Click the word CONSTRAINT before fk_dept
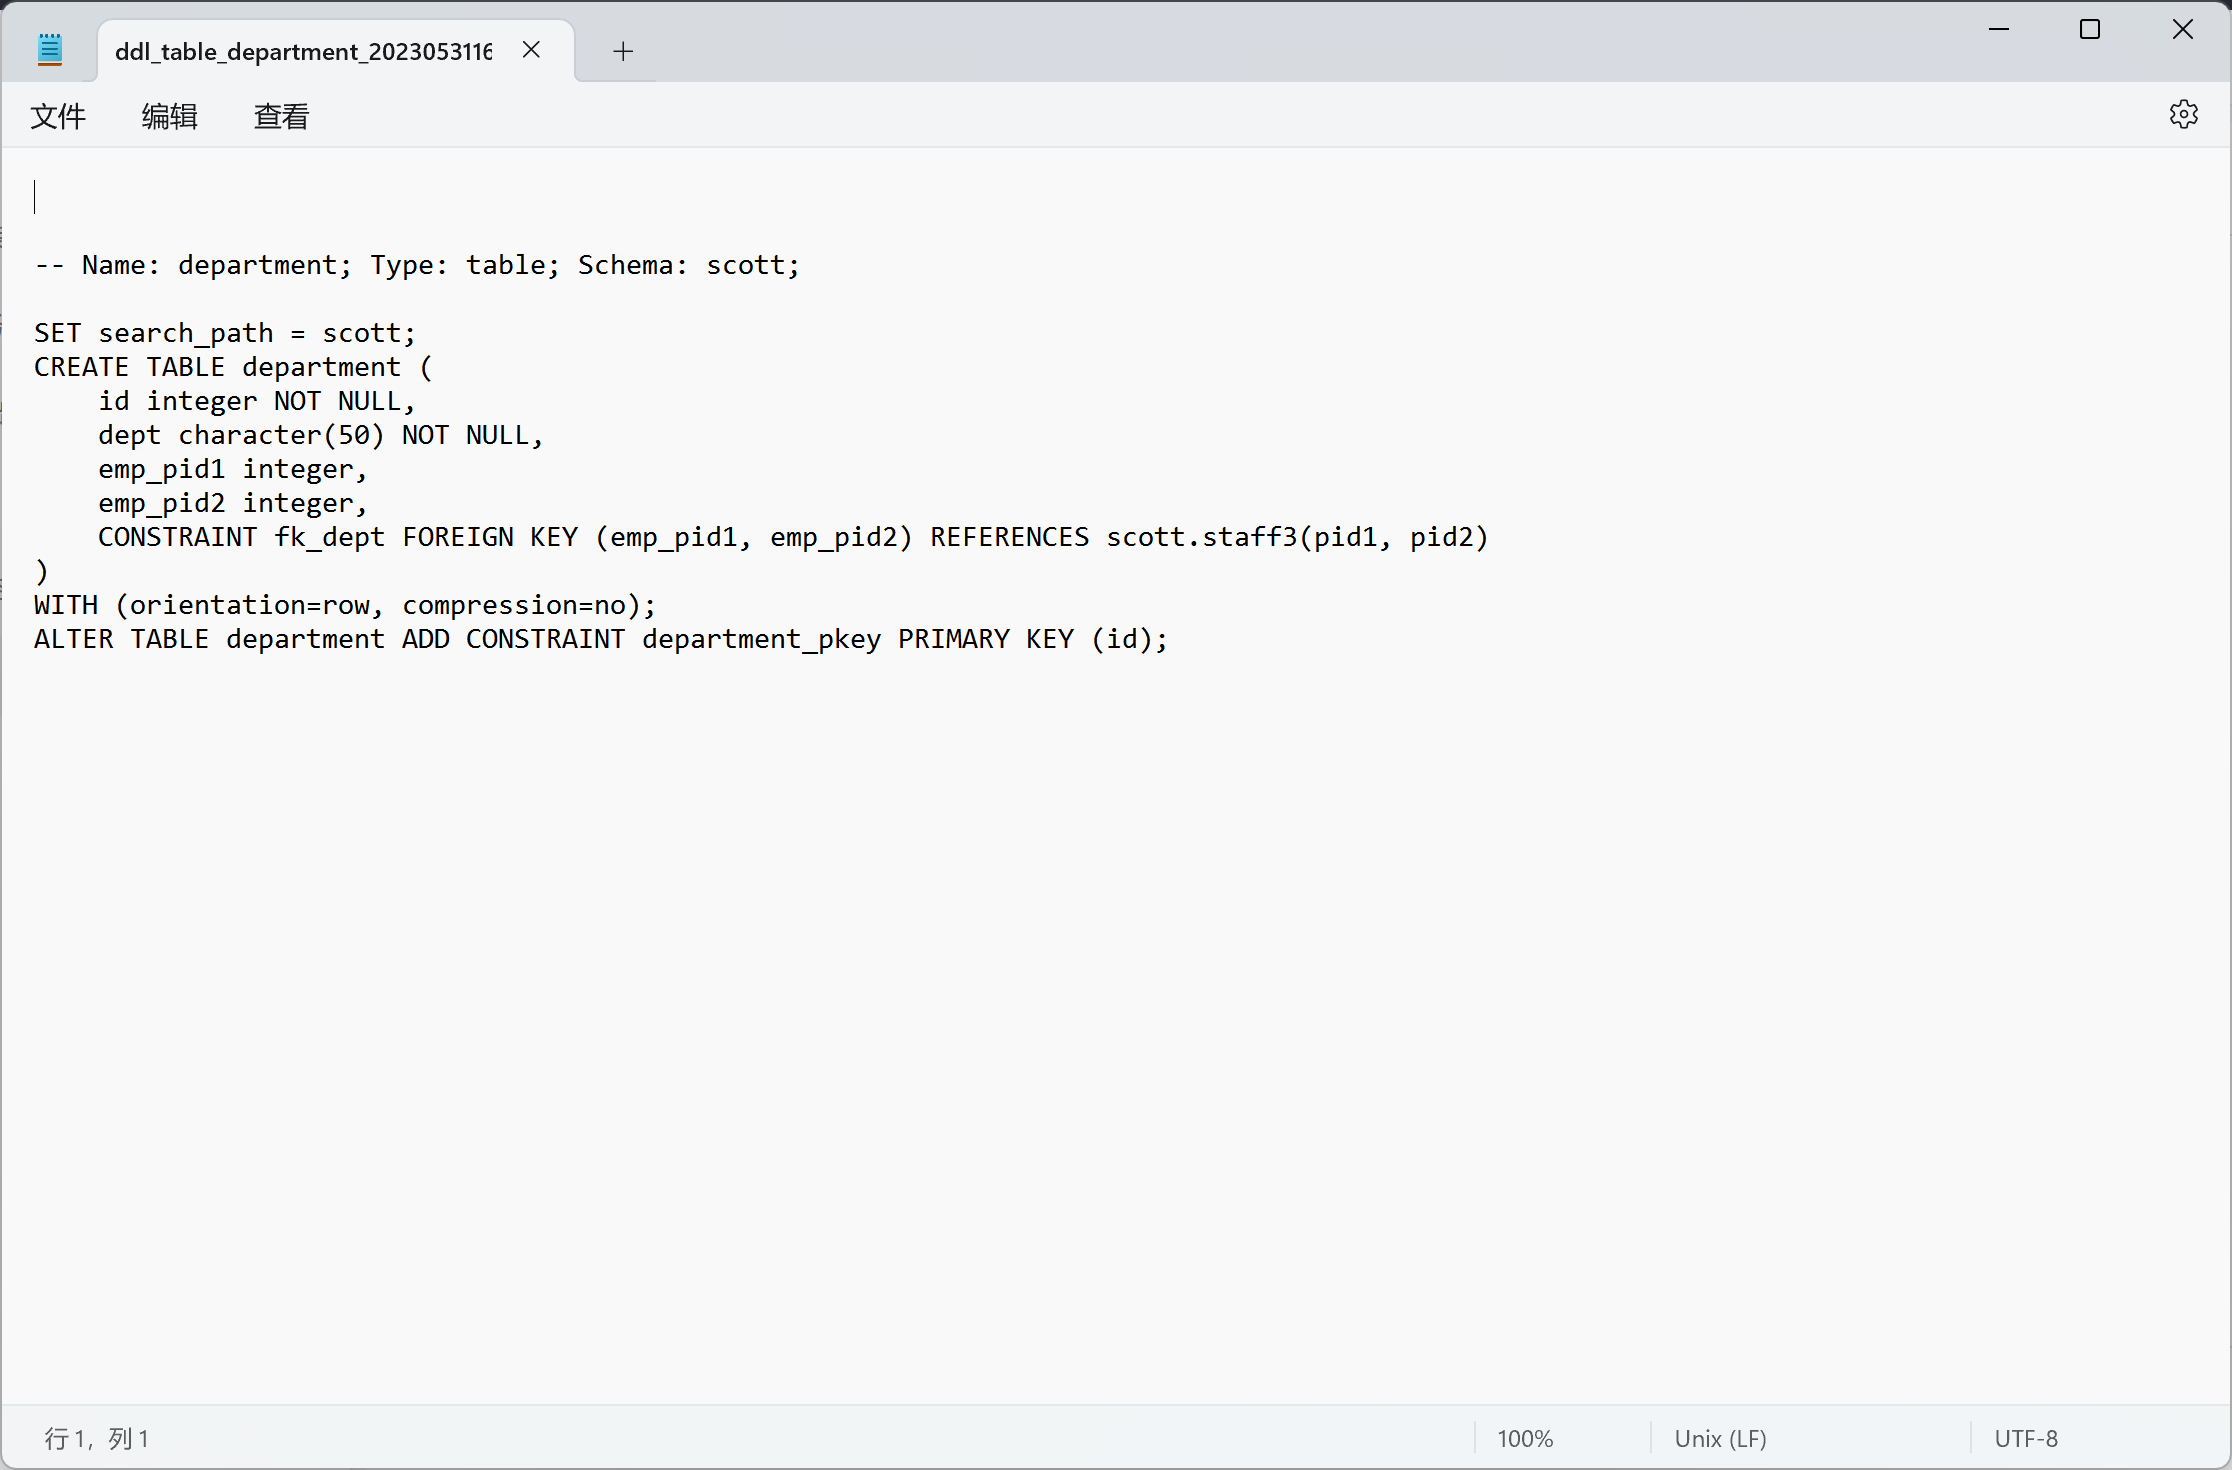 coord(177,537)
